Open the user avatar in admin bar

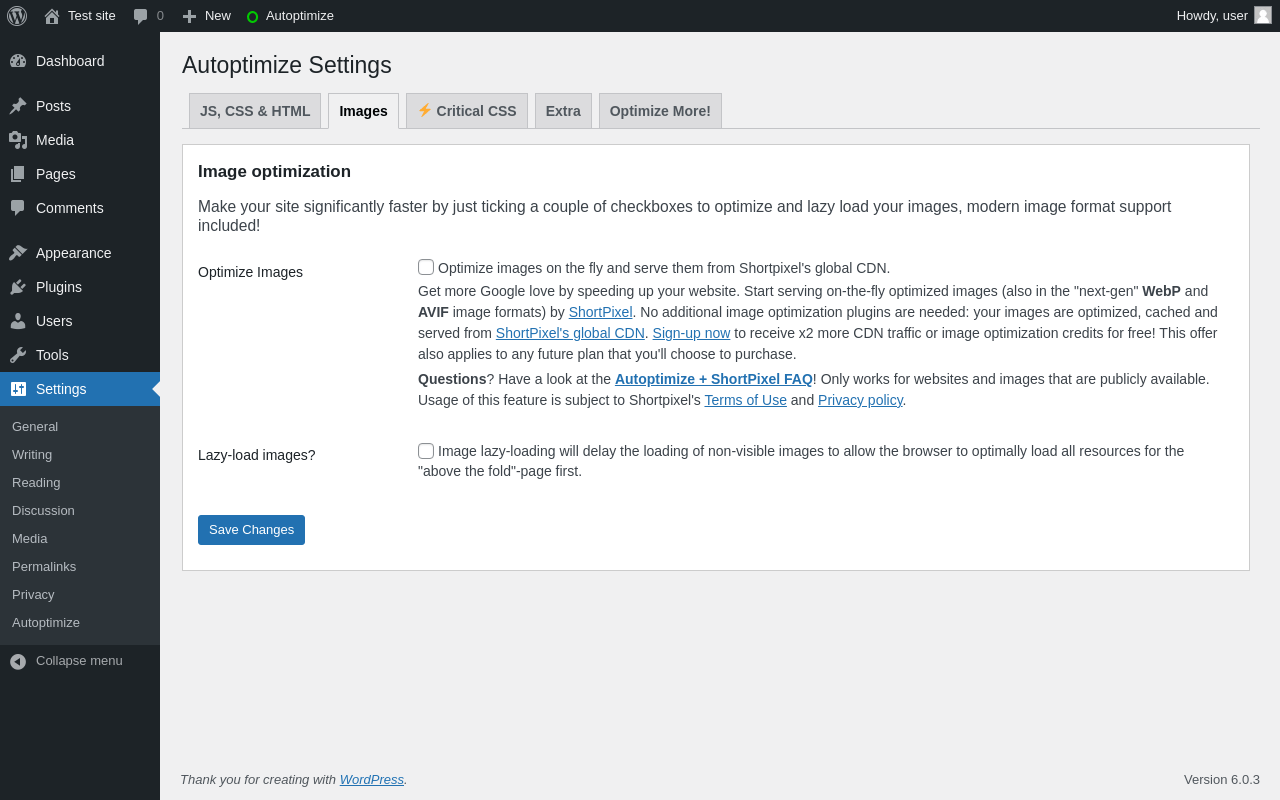[x=1263, y=15]
